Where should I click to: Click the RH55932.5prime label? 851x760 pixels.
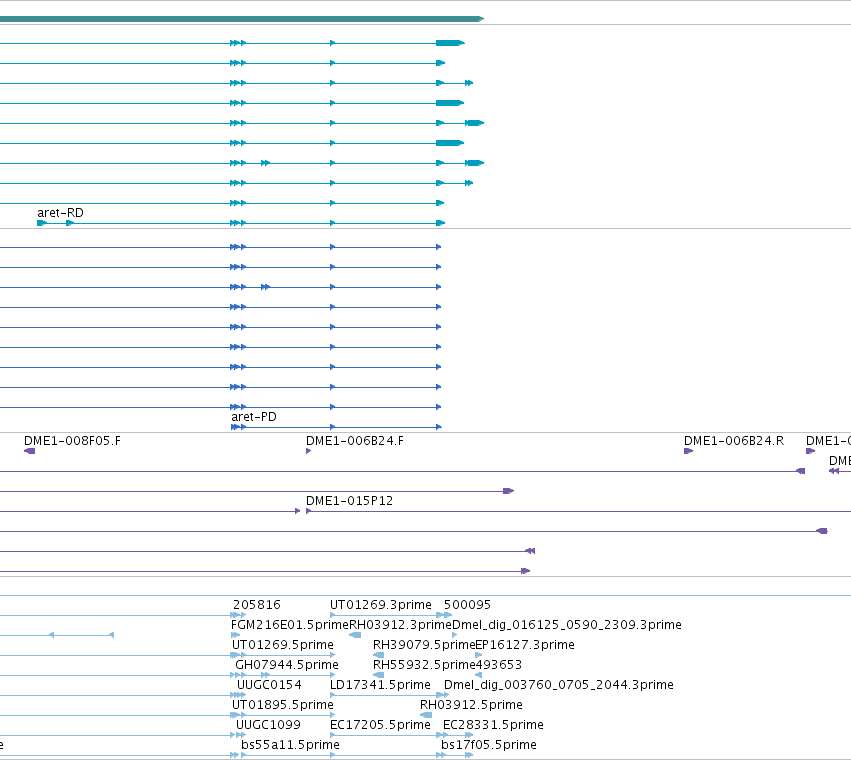pos(424,665)
